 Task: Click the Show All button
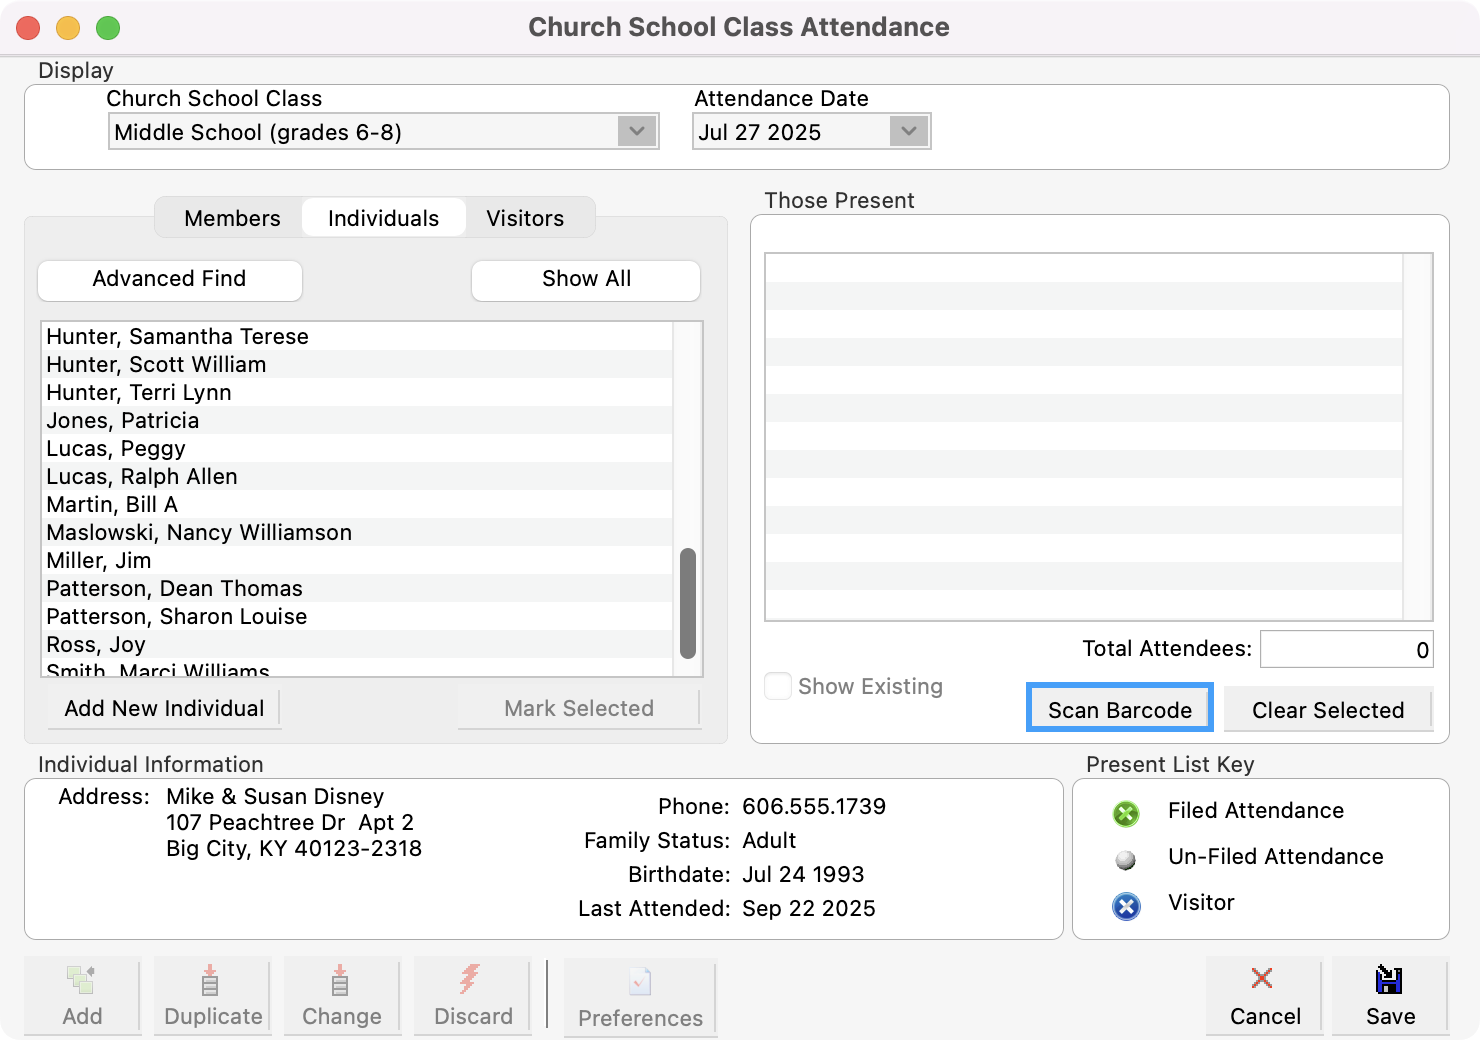585,279
